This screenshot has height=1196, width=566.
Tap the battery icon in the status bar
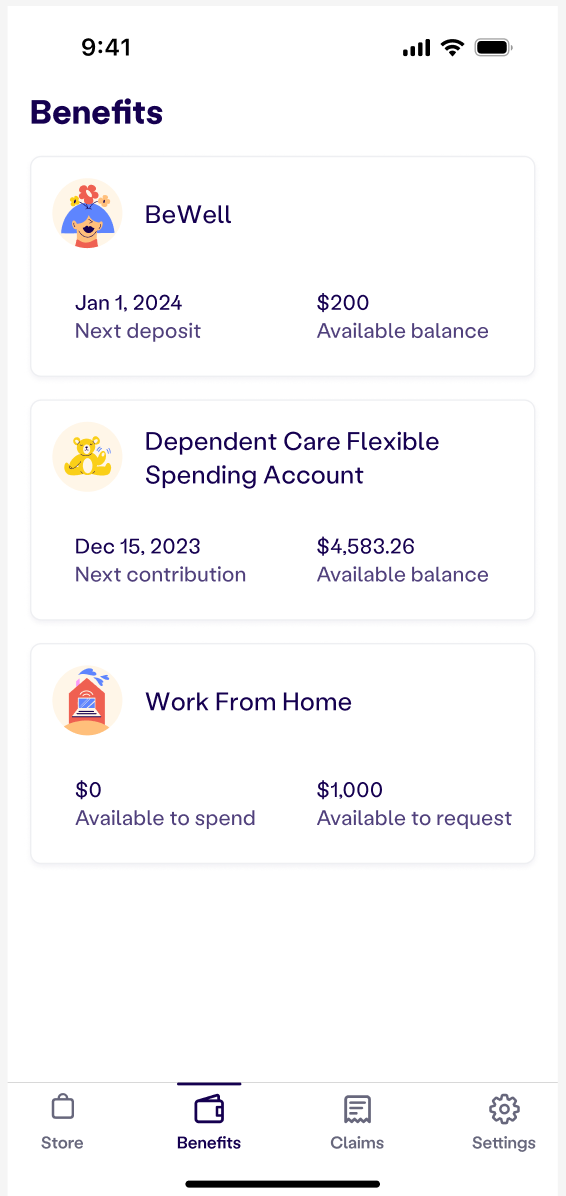(x=494, y=48)
